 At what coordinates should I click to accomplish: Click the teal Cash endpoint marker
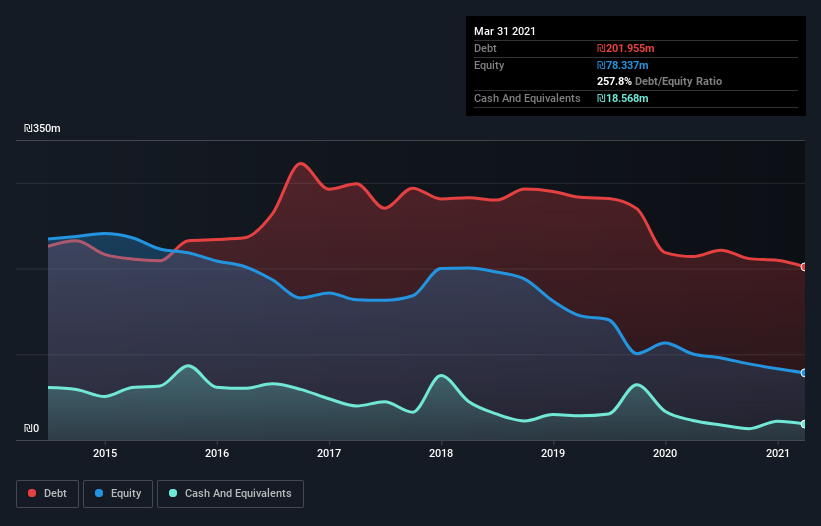[804, 424]
